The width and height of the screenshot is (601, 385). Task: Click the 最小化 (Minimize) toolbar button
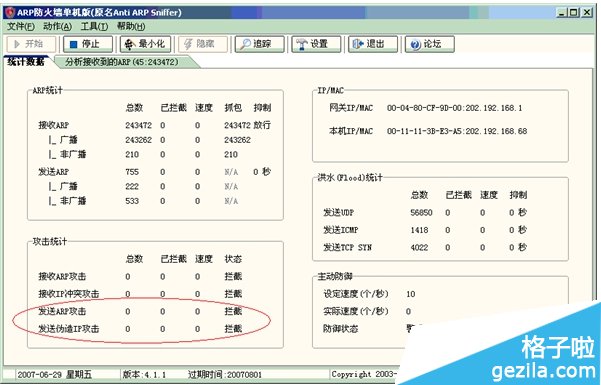[145, 44]
